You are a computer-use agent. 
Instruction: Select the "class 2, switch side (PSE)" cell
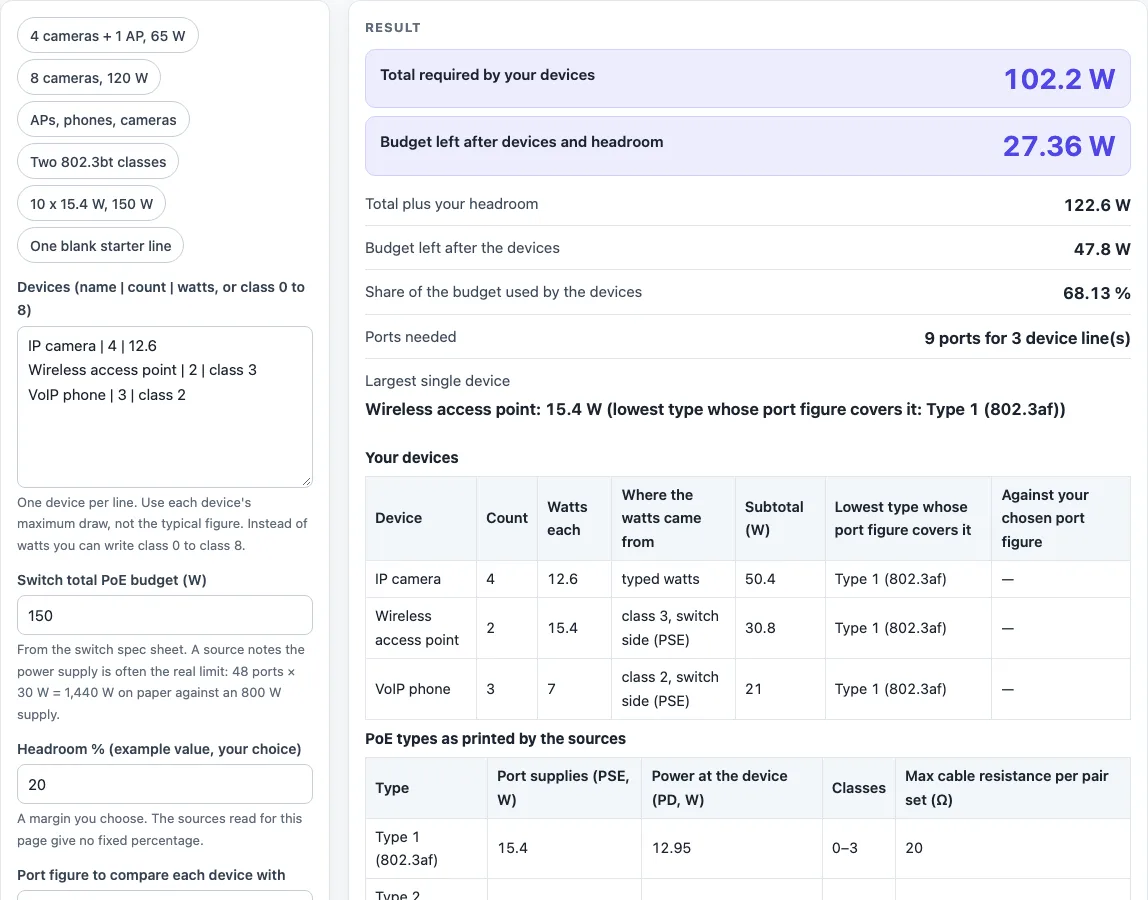tap(673, 689)
